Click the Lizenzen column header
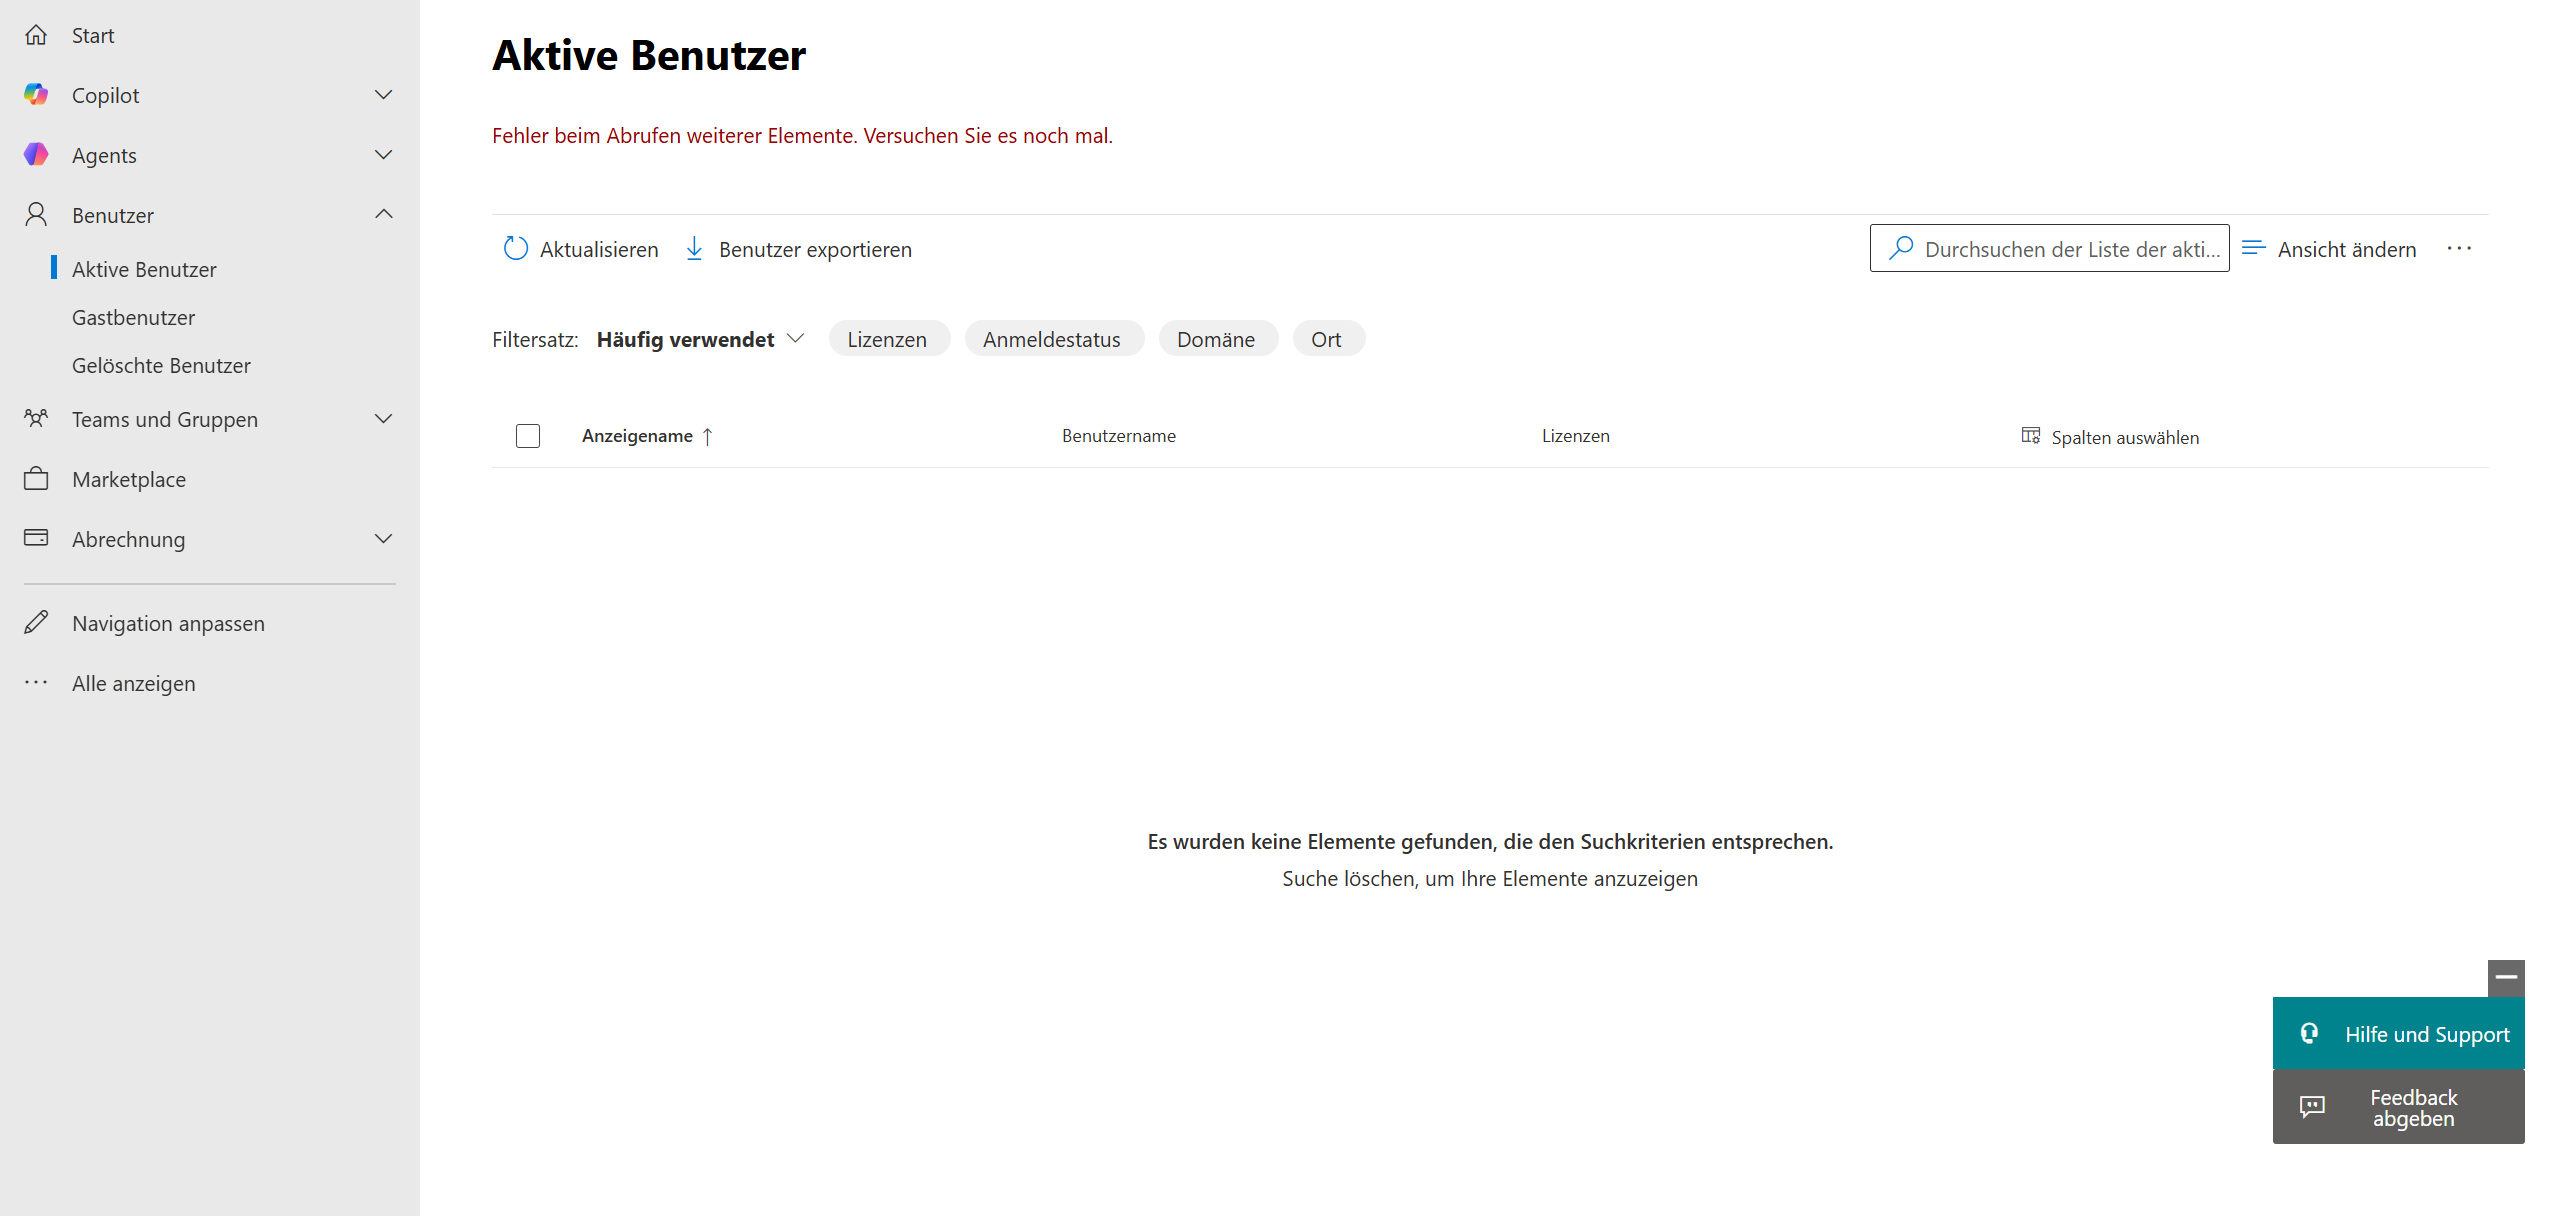Screen dimensions: 2560x1217 point(1575,436)
